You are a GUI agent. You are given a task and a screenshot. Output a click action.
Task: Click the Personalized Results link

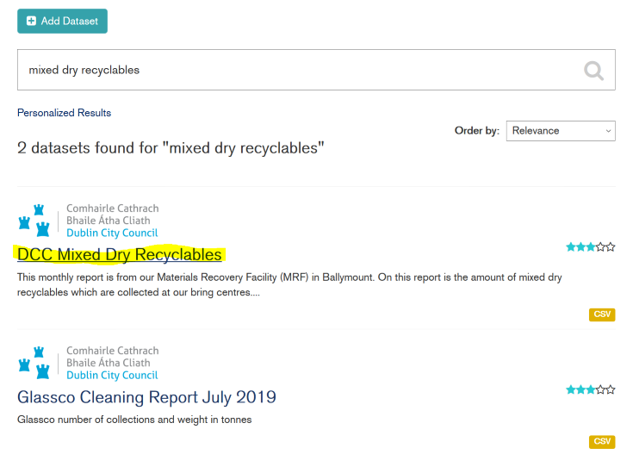(64, 113)
